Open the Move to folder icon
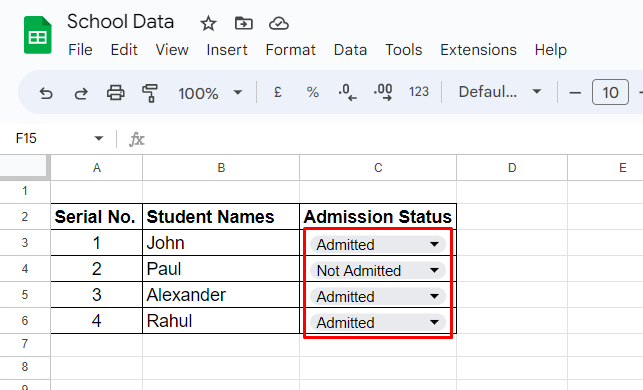This screenshot has height=390, width=643. pos(244,23)
